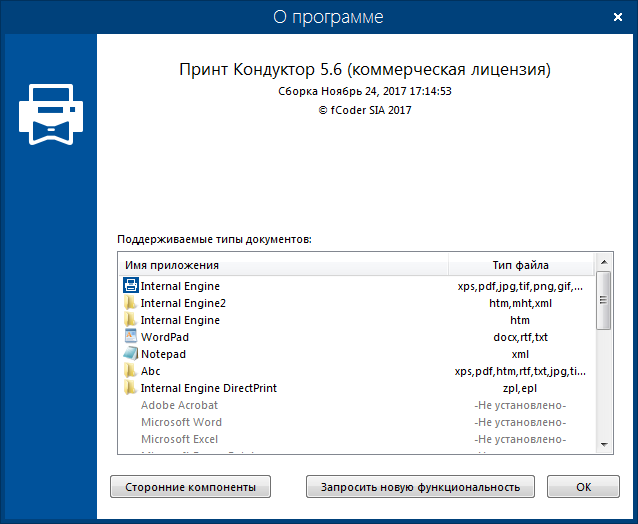Click the xps,pdf,jpg,tif,png,gif file types cell

click(520, 286)
